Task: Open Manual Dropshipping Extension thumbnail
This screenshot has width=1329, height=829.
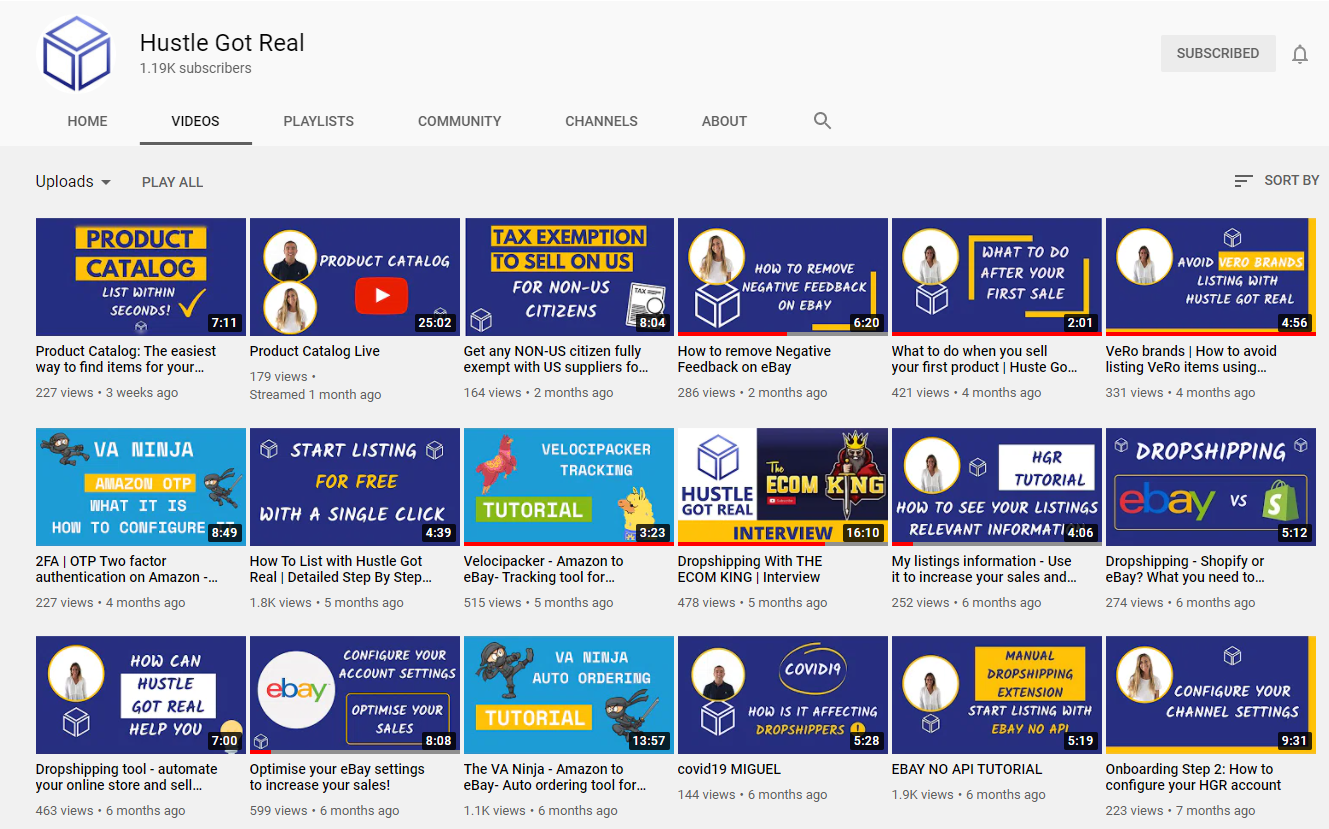Action: click(x=997, y=695)
